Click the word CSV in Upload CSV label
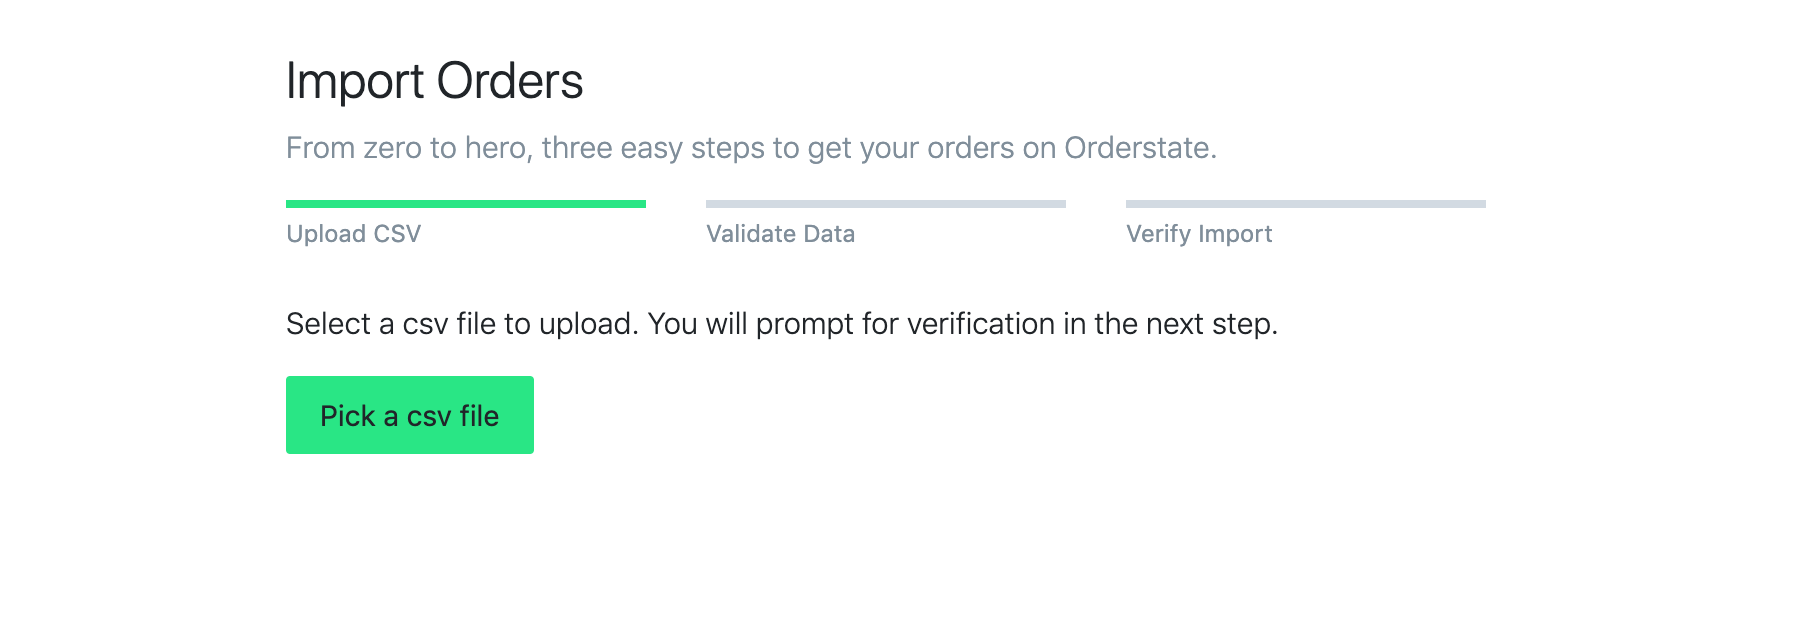Viewport: 1816px width, 634px height. click(x=397, y=234)
